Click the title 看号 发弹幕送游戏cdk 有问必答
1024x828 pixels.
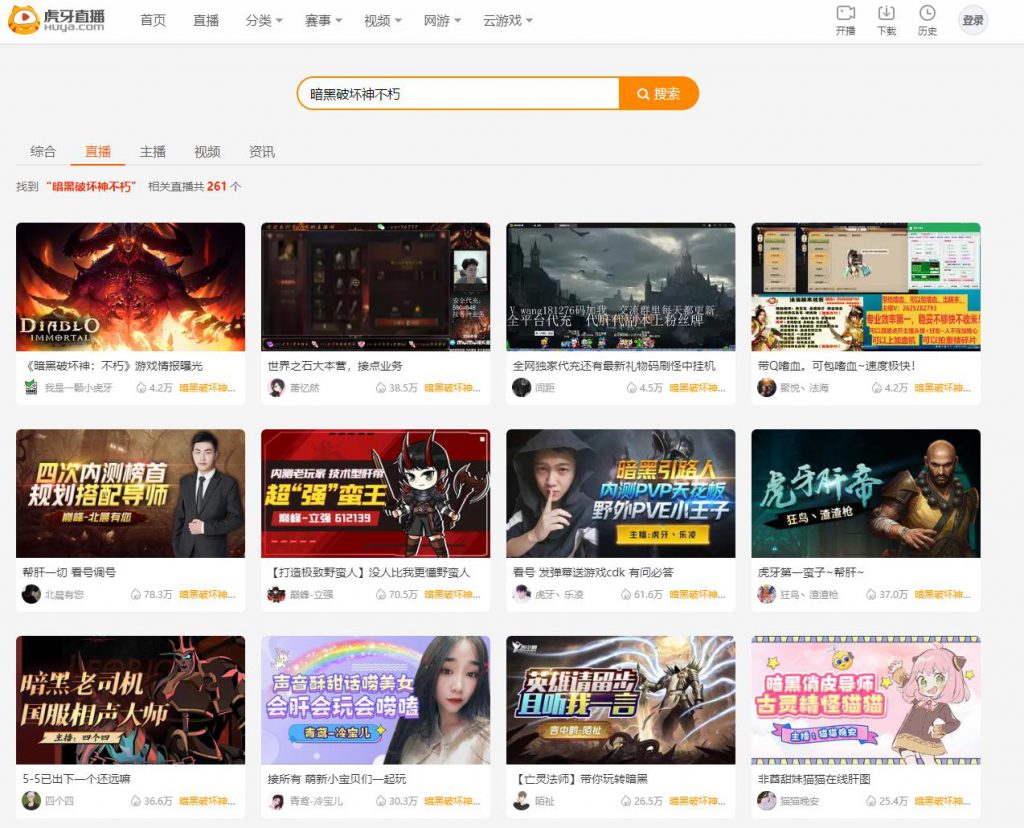[x=593, y=572]
